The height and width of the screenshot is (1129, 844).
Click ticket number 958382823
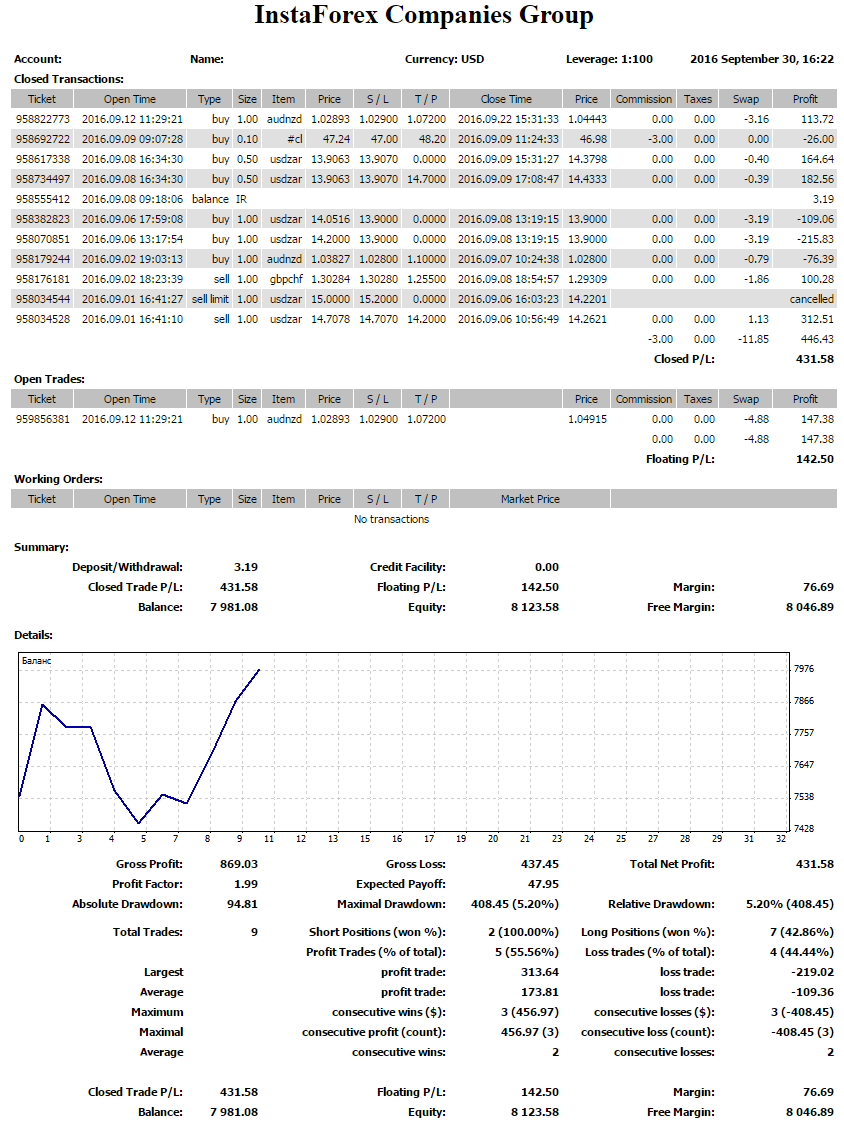coord(42,219)
